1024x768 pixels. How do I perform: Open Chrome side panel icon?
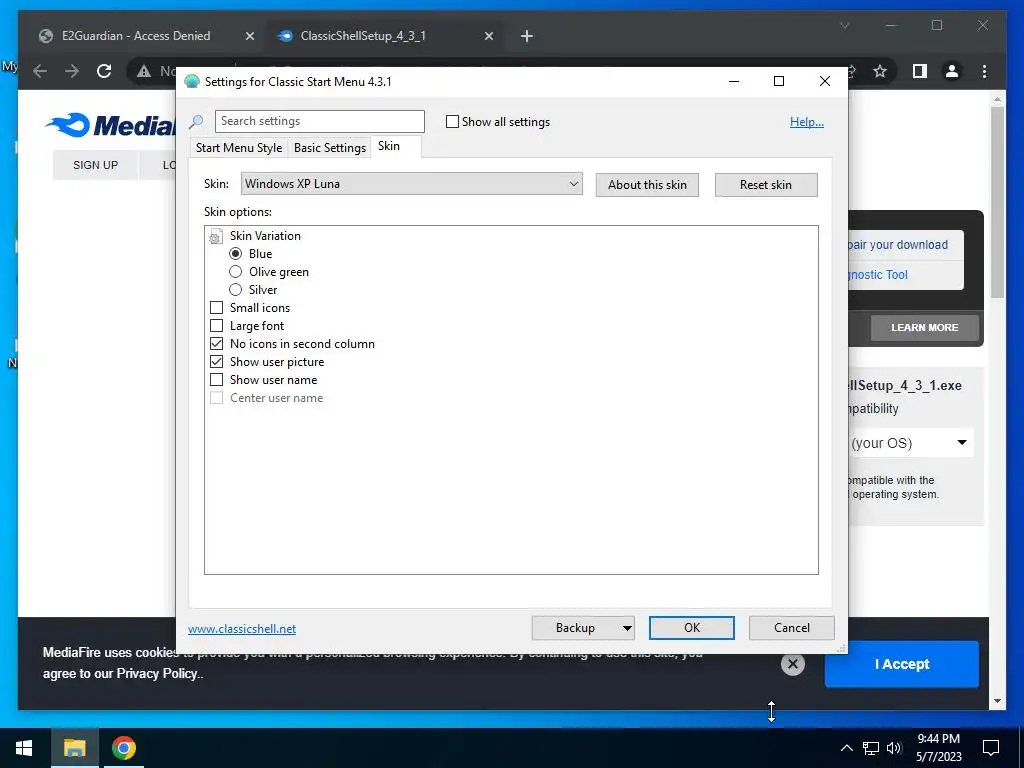coord(920,71)
